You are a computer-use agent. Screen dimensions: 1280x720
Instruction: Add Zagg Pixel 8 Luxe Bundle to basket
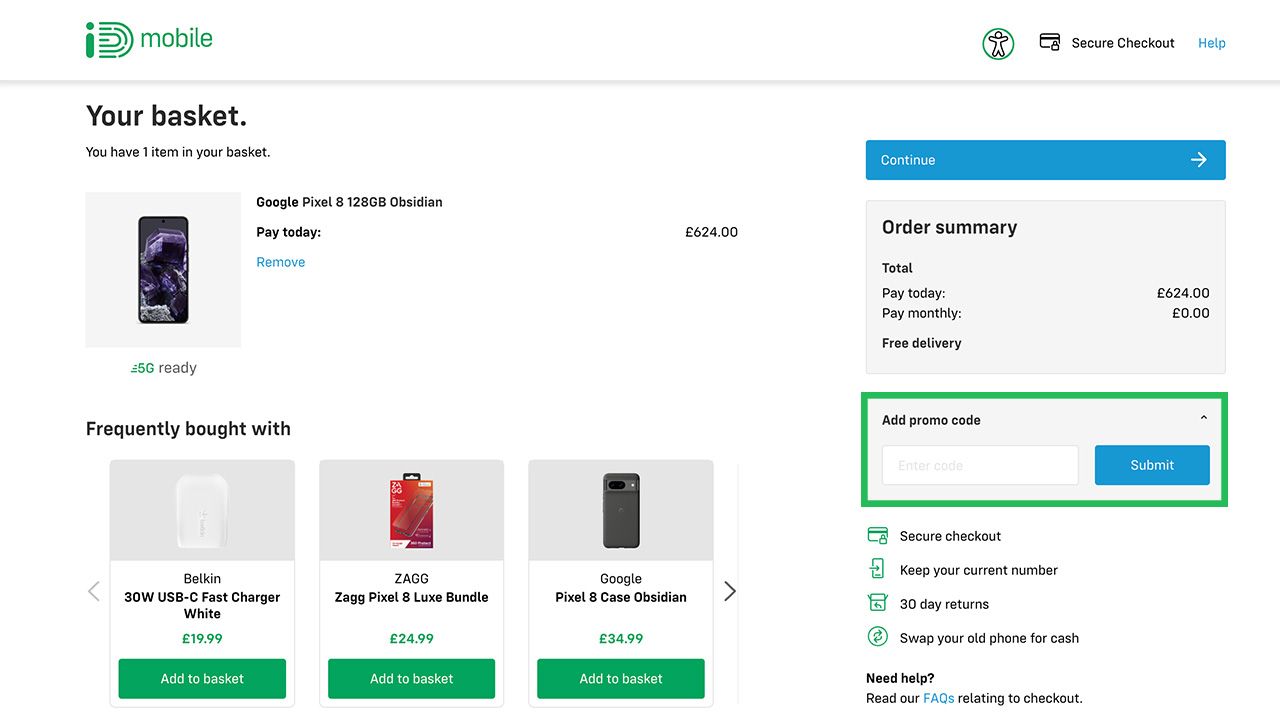(x=411, y=678)
